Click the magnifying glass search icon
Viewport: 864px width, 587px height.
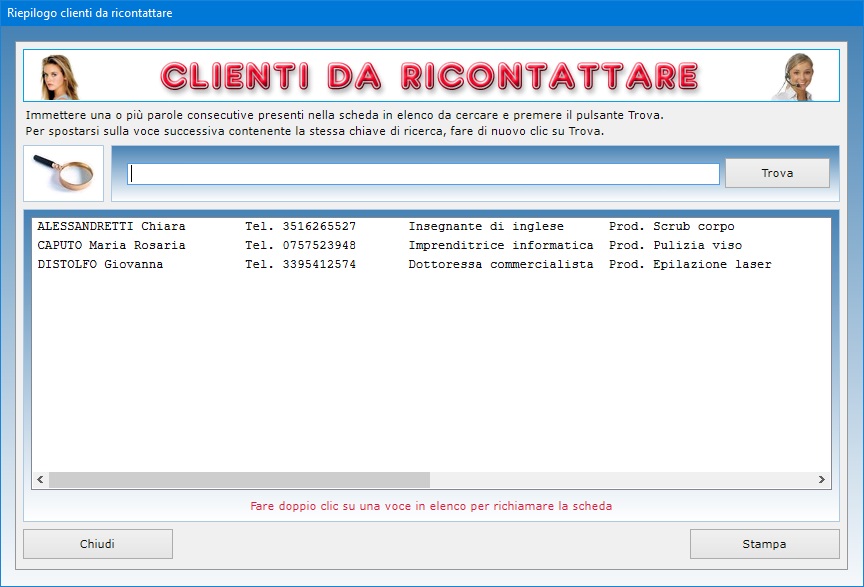pos(63,173)
